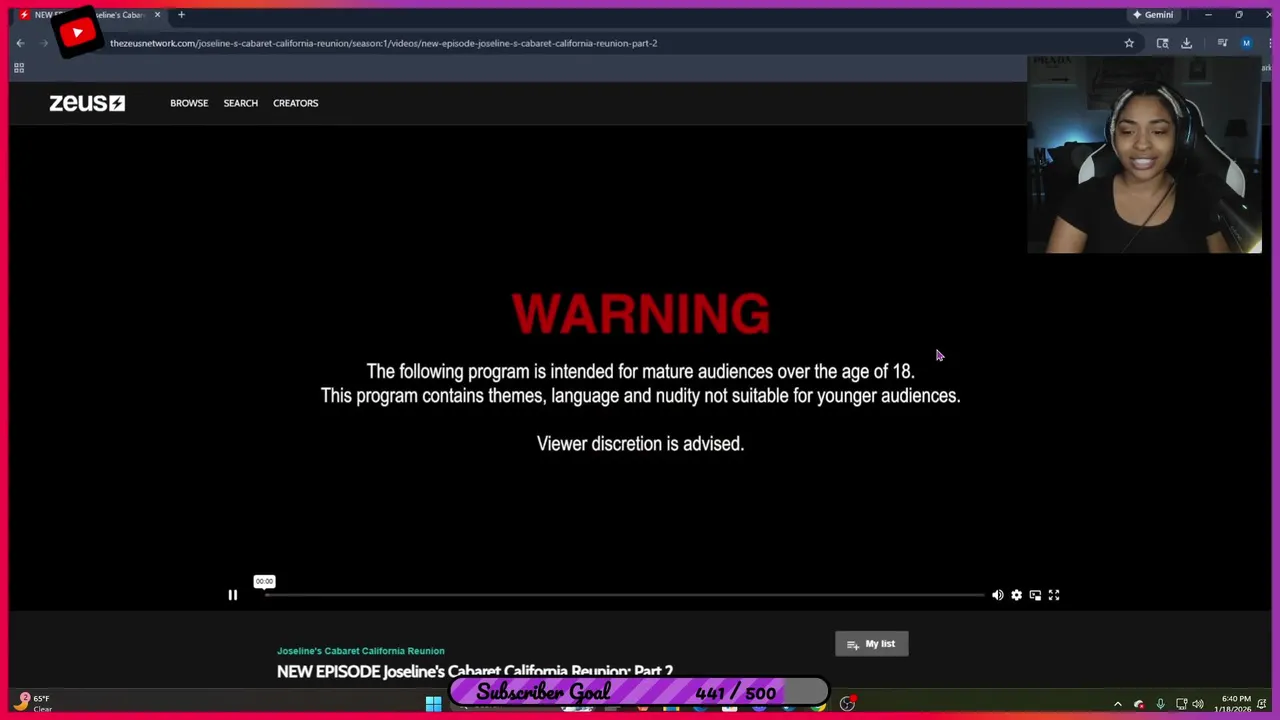Open the Windows Start menu

pos(433,704)
